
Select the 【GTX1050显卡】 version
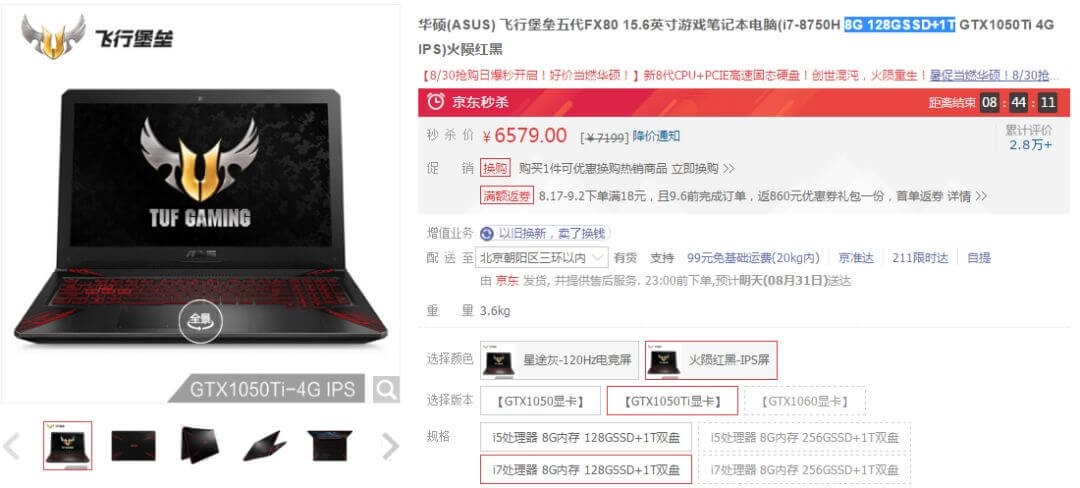(540, 401)
